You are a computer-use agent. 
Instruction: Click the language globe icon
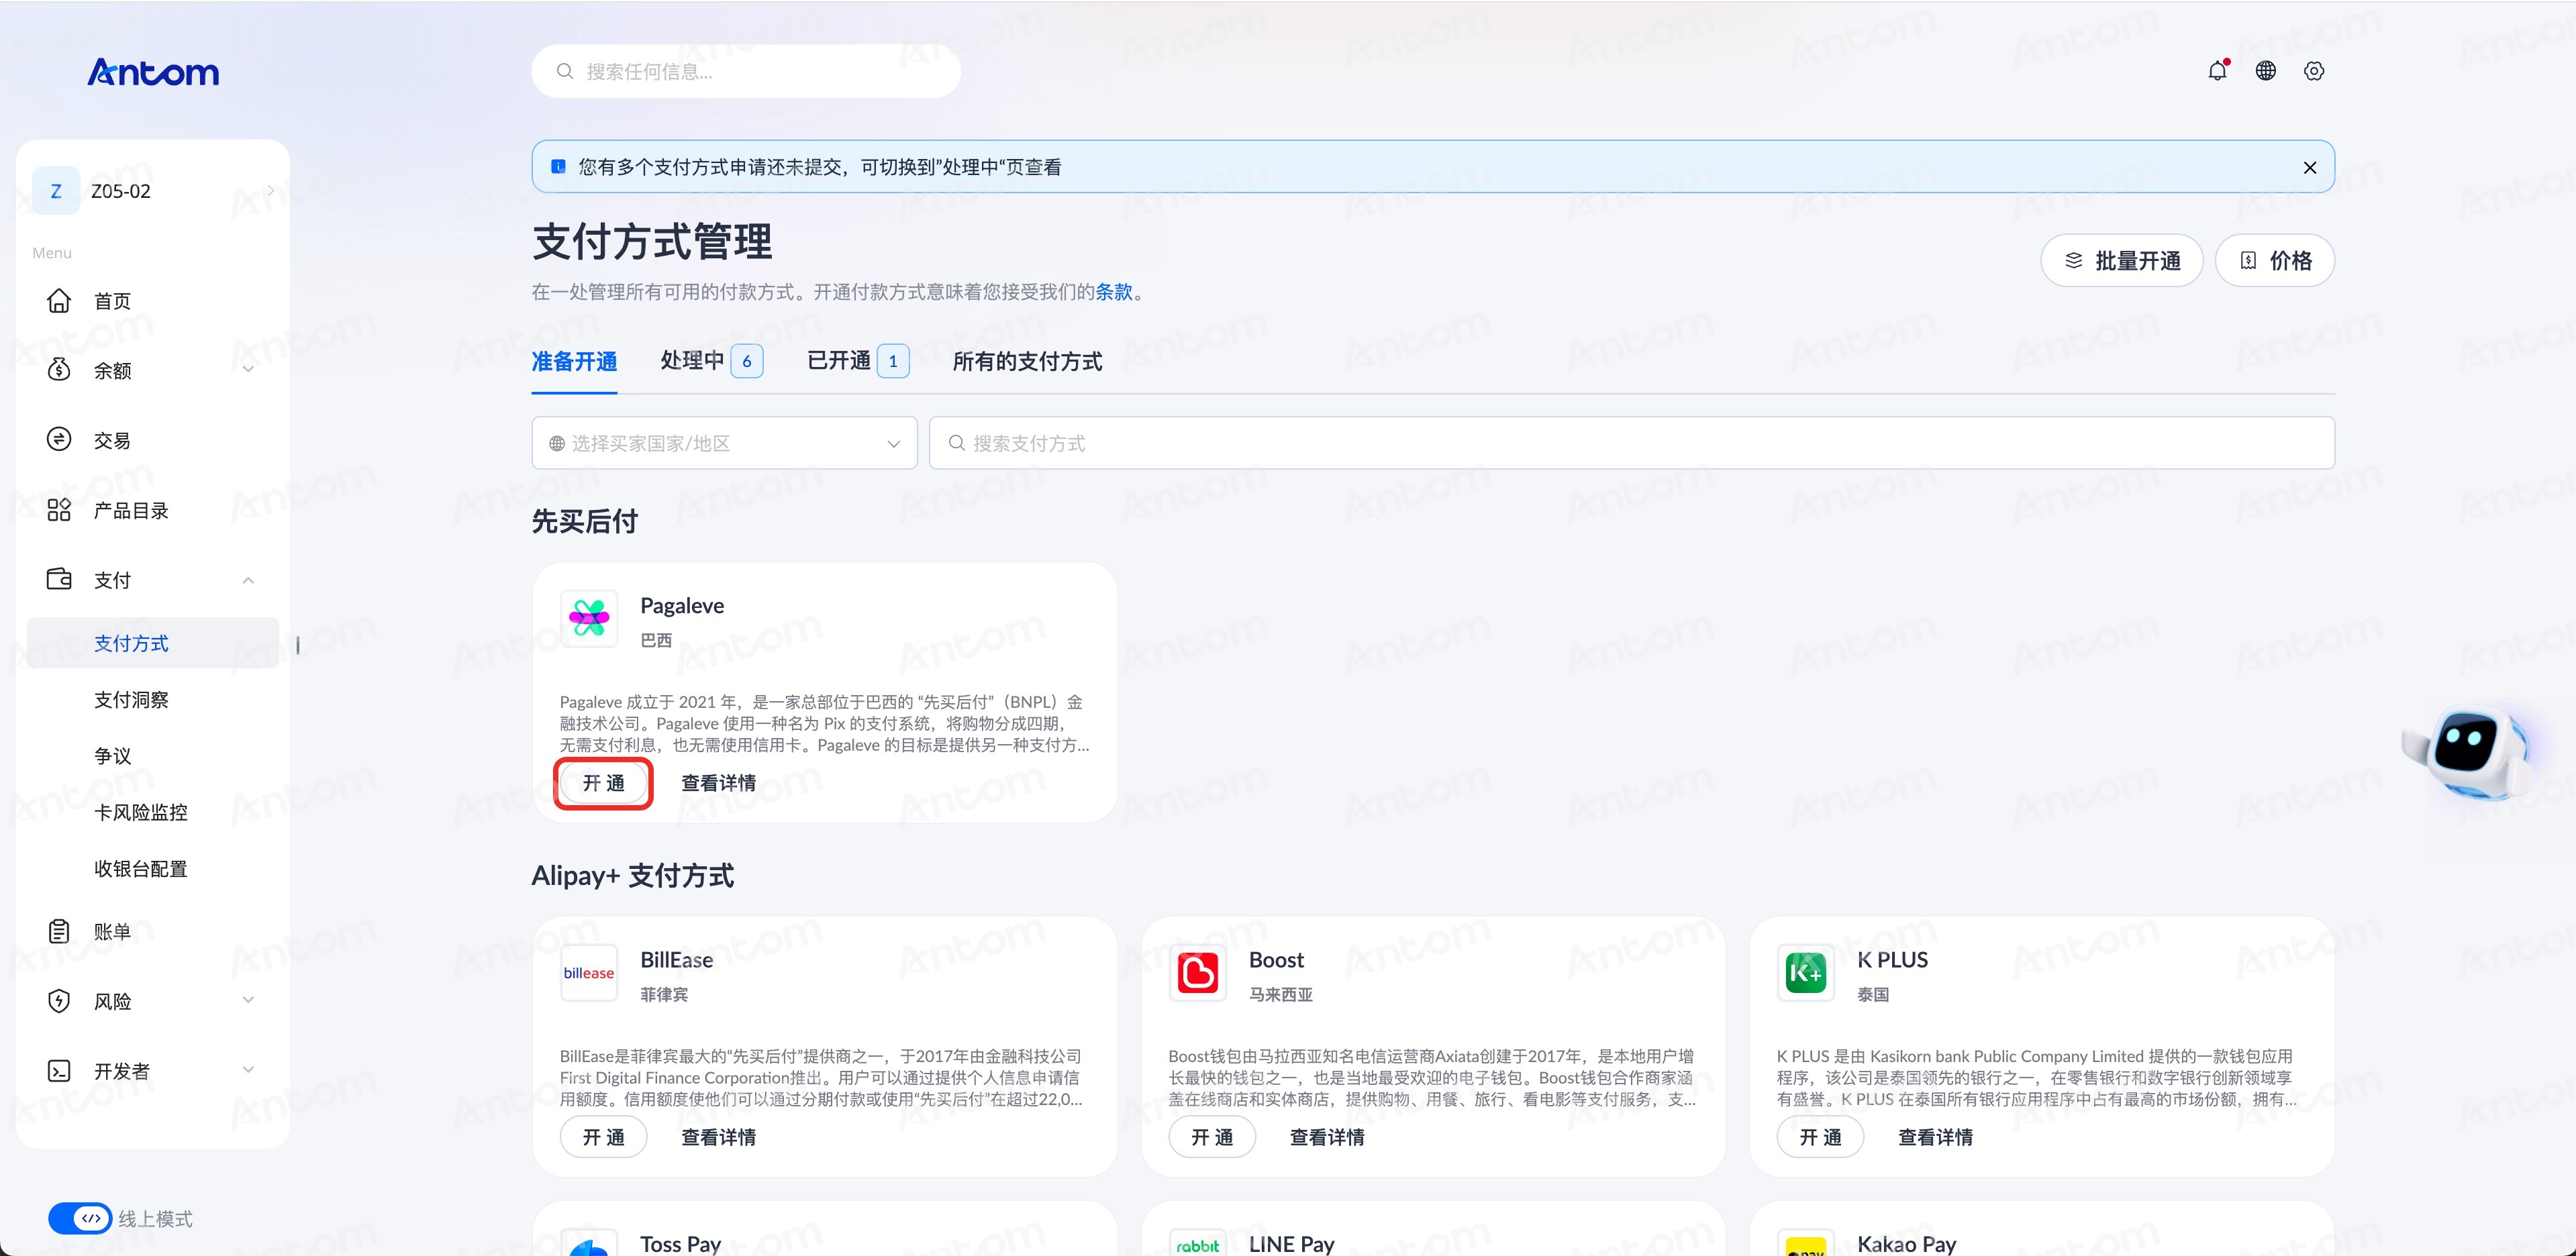(x=2265, y=71)
